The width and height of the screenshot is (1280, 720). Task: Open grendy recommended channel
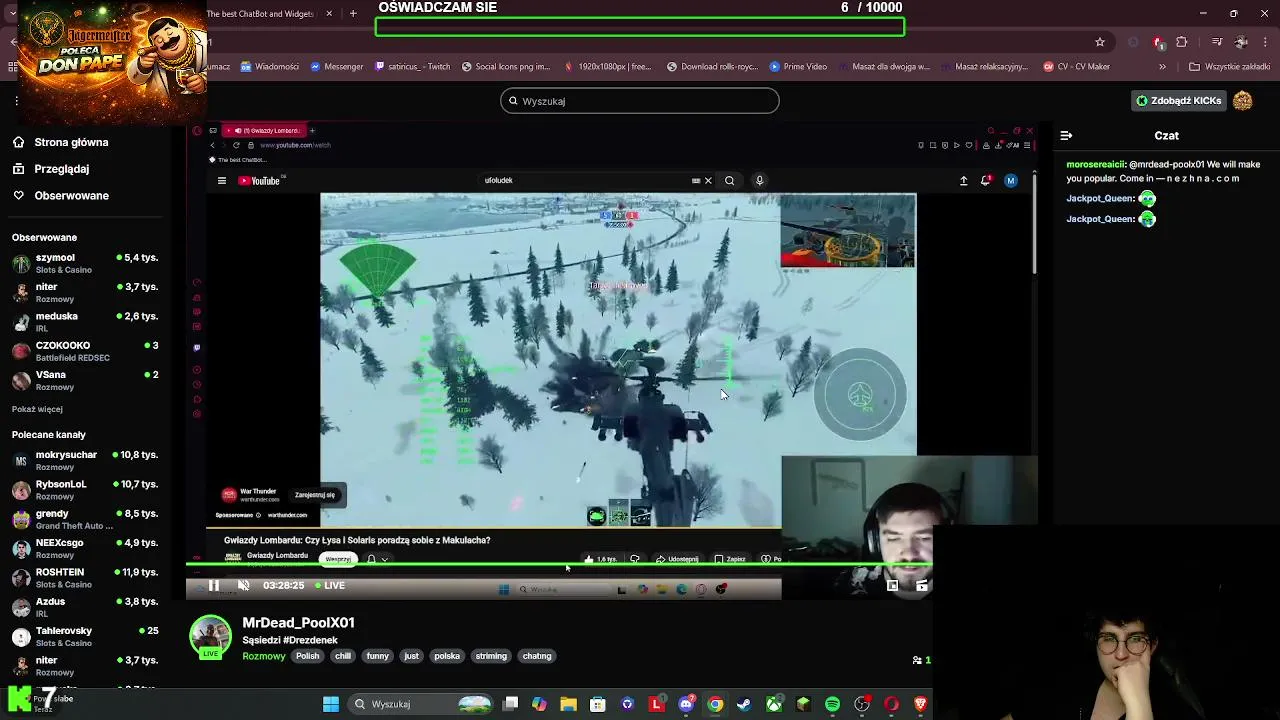(85, 519)
